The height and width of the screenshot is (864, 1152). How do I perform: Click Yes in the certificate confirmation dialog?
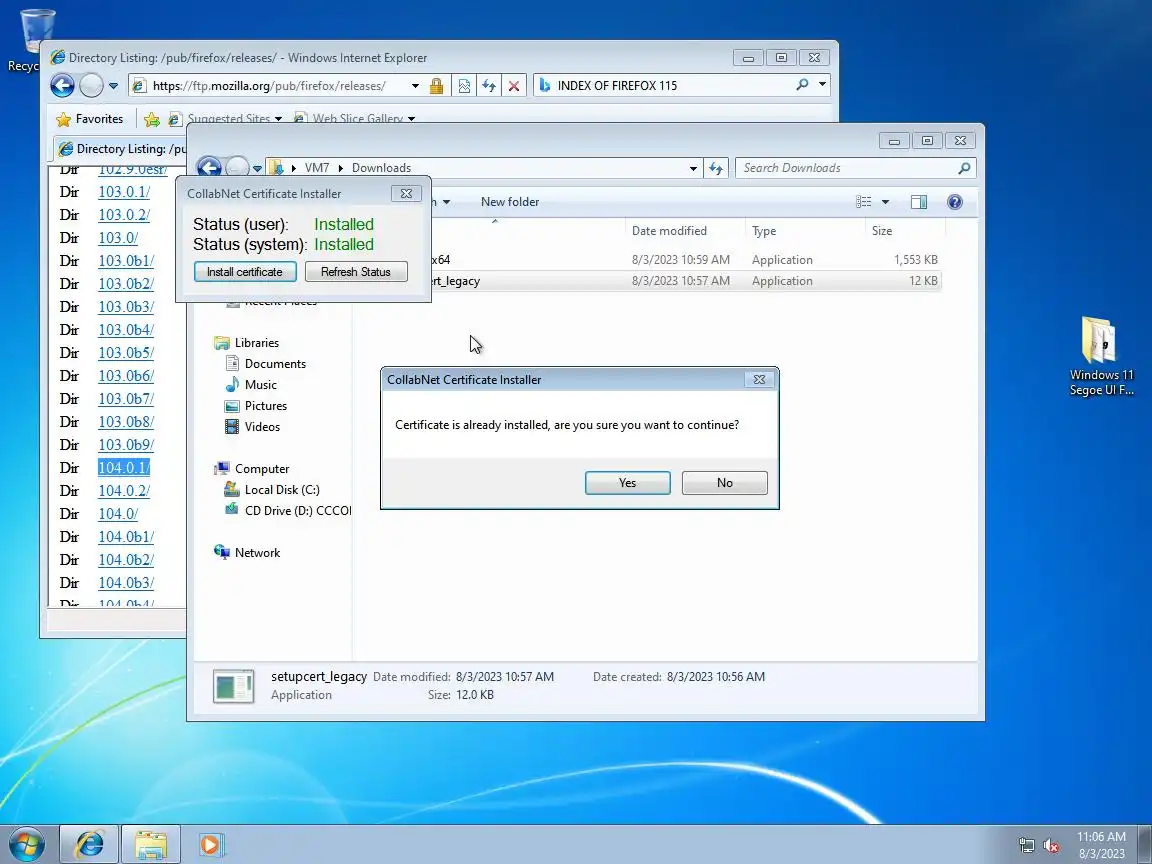click(627, 483)
